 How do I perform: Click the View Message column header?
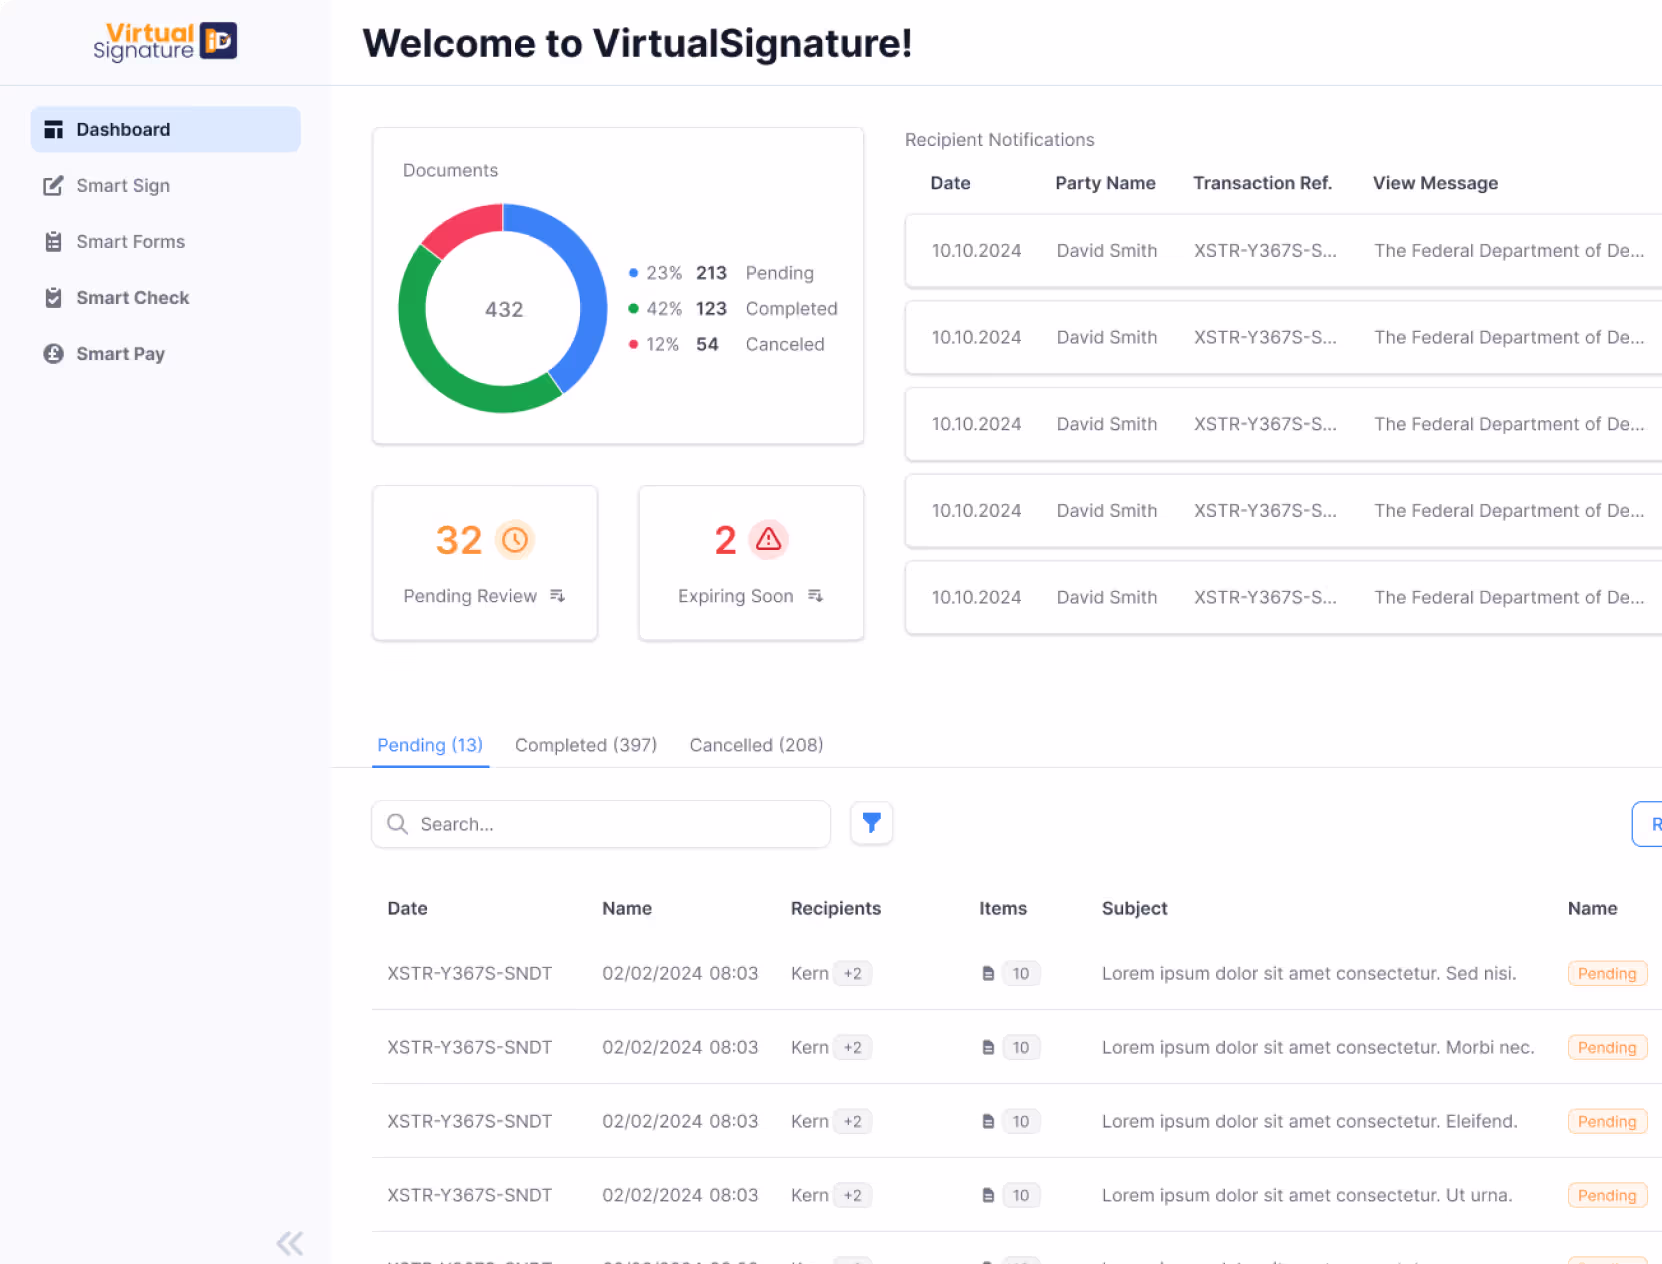pos(1435,183)
